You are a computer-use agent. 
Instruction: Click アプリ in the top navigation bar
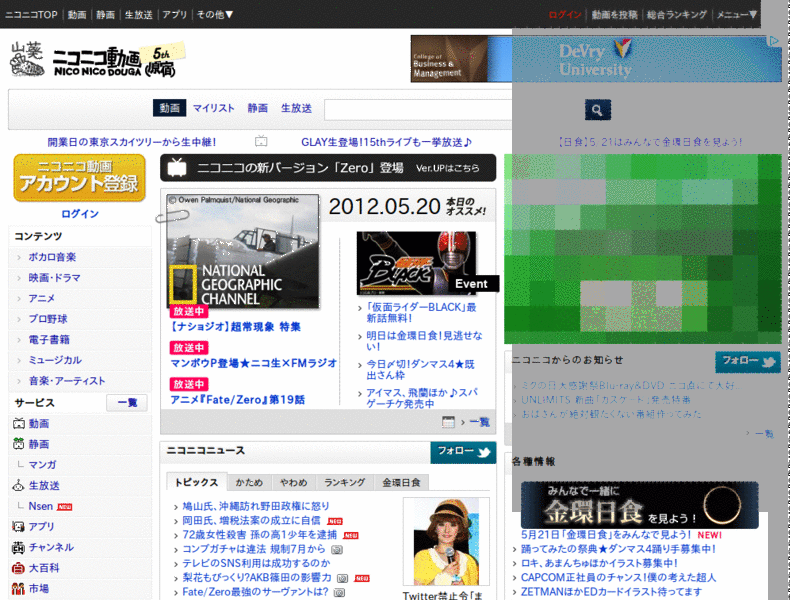pyautogui.click(x=175, y=15)
